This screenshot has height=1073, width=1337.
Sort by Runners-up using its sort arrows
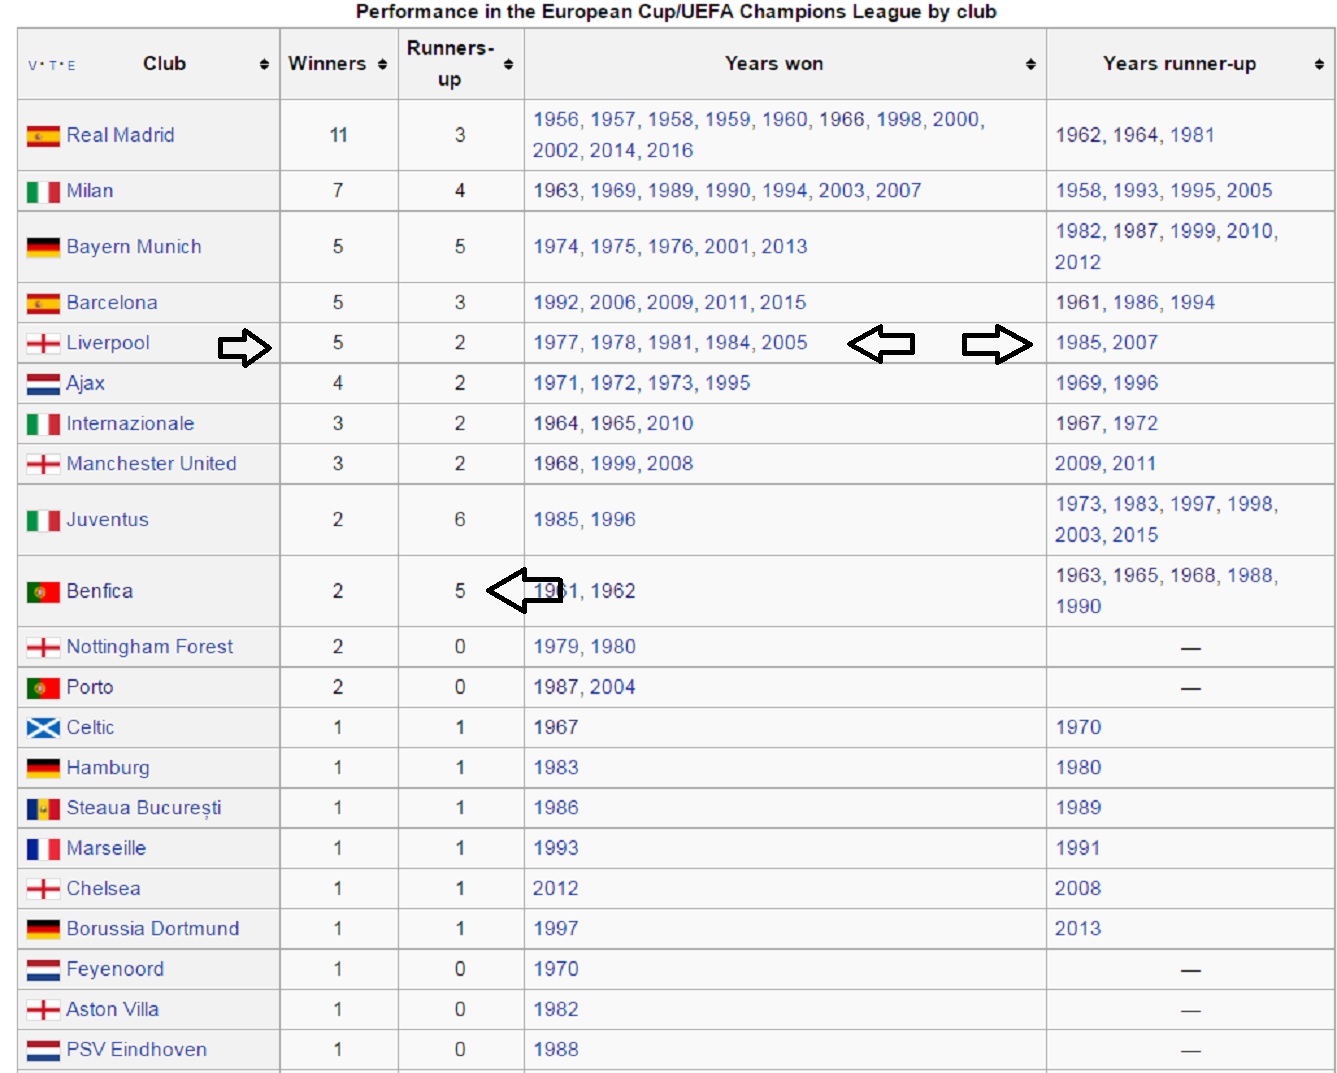coord(508,64)
